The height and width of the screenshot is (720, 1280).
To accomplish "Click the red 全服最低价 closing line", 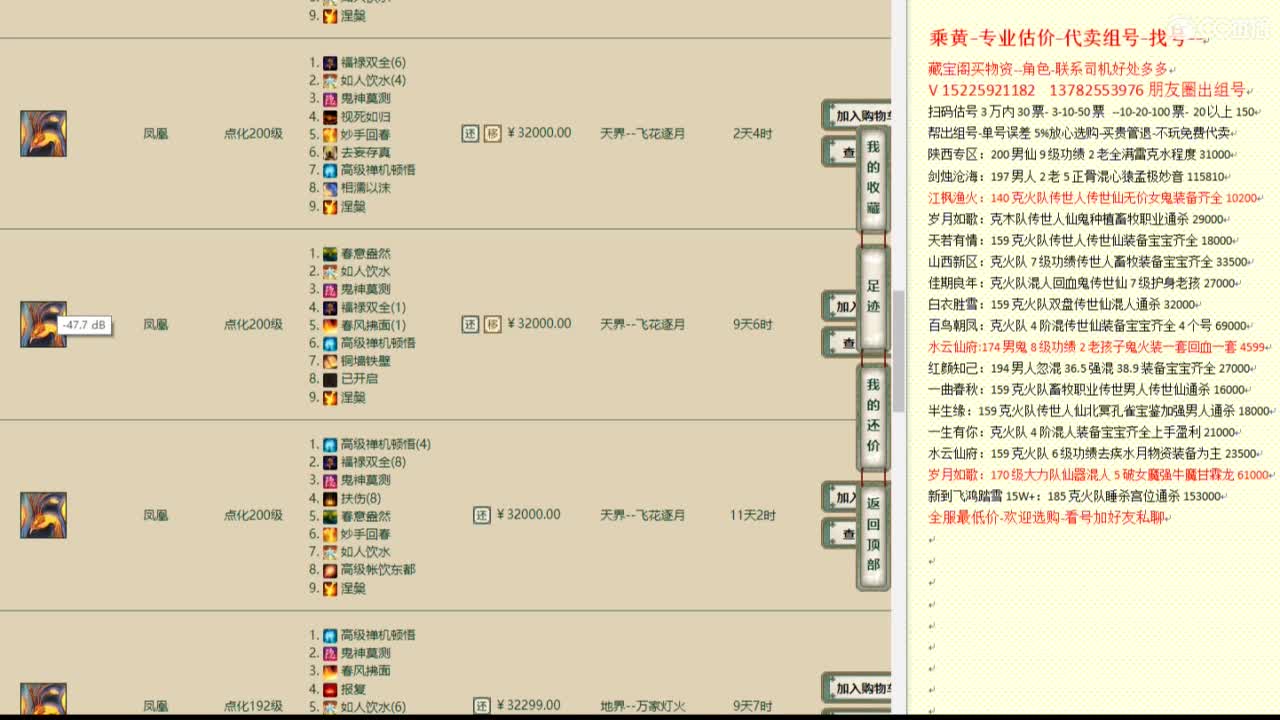I will (1049, 517).
